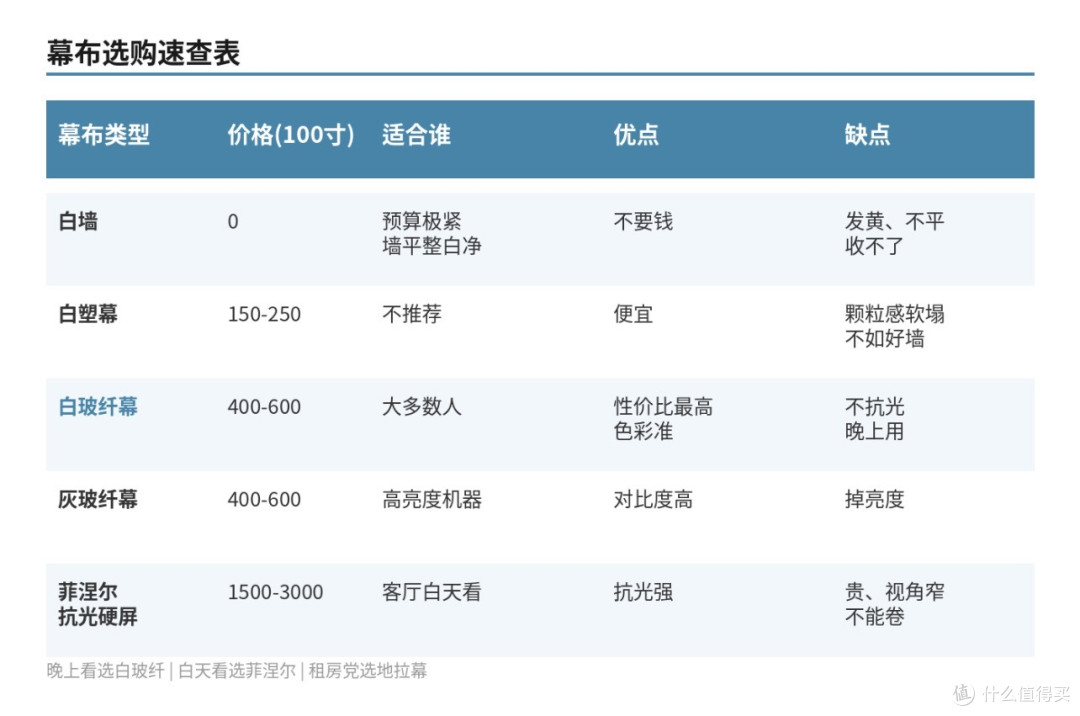Open the highlighted 白玻纤幕 label

[98, 406]
